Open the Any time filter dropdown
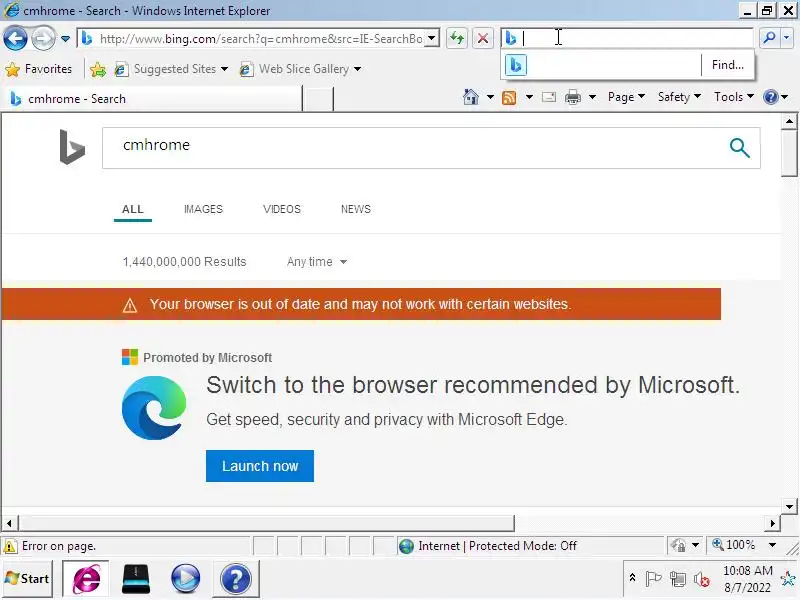800x600 pixels. 316,262
